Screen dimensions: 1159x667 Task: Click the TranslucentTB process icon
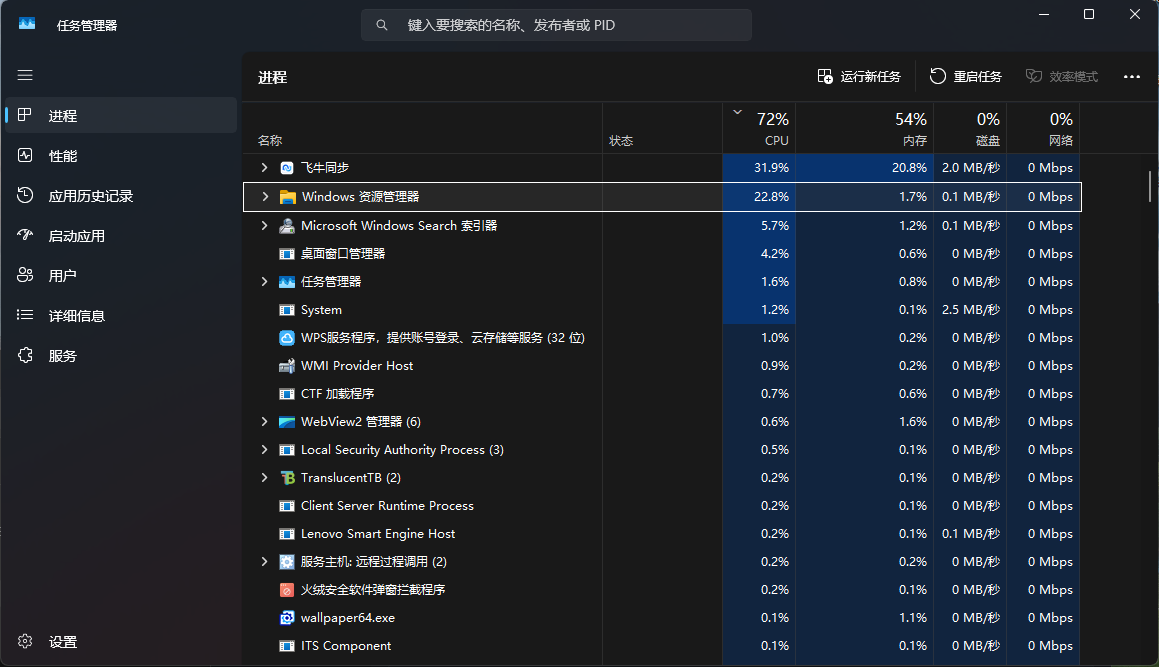click(287, 478)
